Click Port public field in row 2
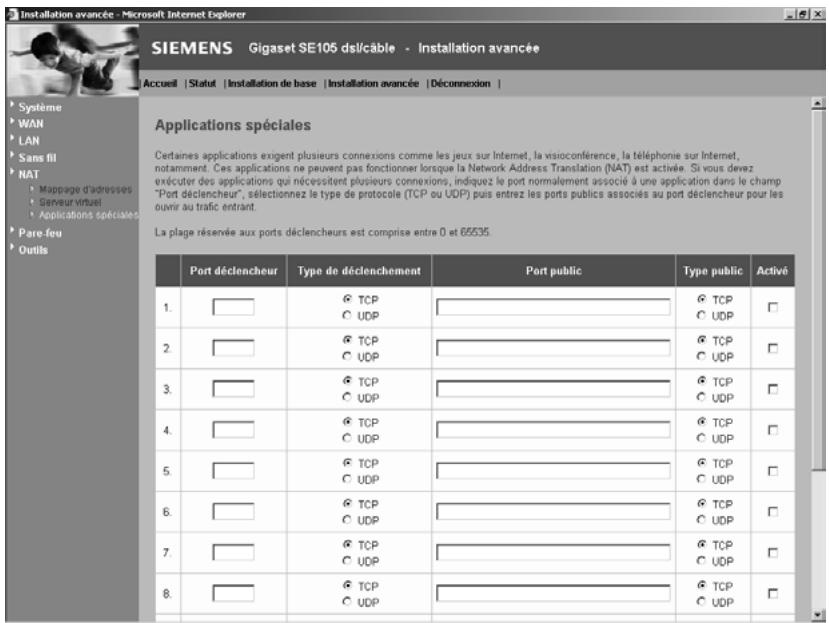This screenshot has width=829, height=623. click(x=553, y=348)
